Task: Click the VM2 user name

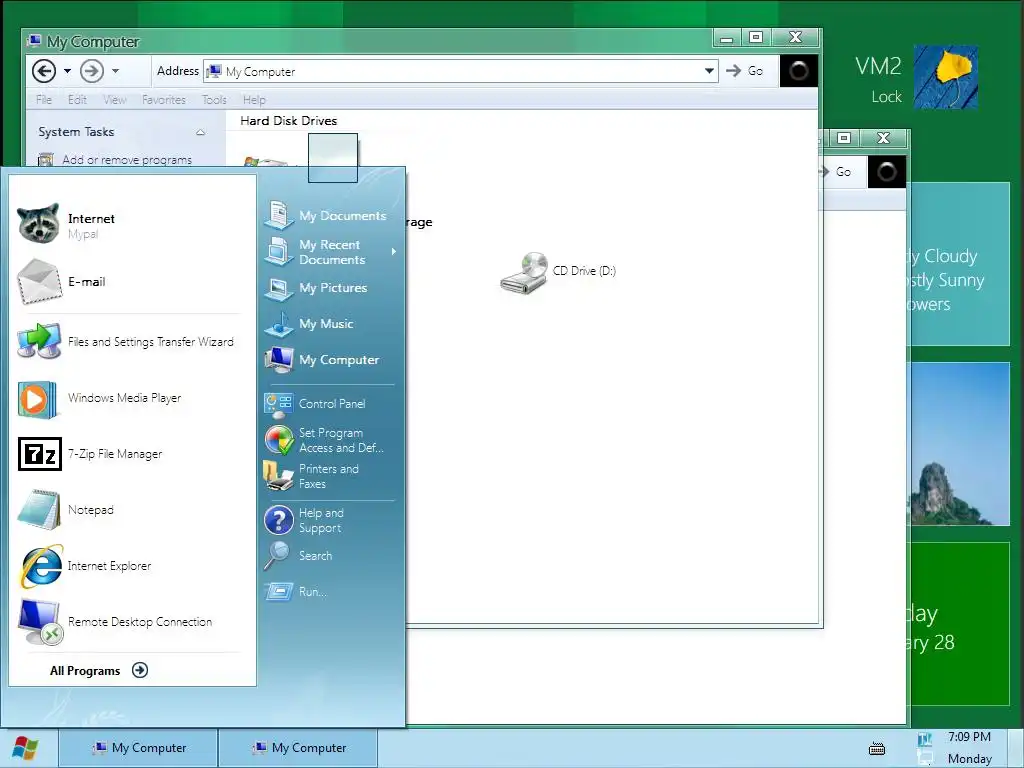Action: pos(878,66)
